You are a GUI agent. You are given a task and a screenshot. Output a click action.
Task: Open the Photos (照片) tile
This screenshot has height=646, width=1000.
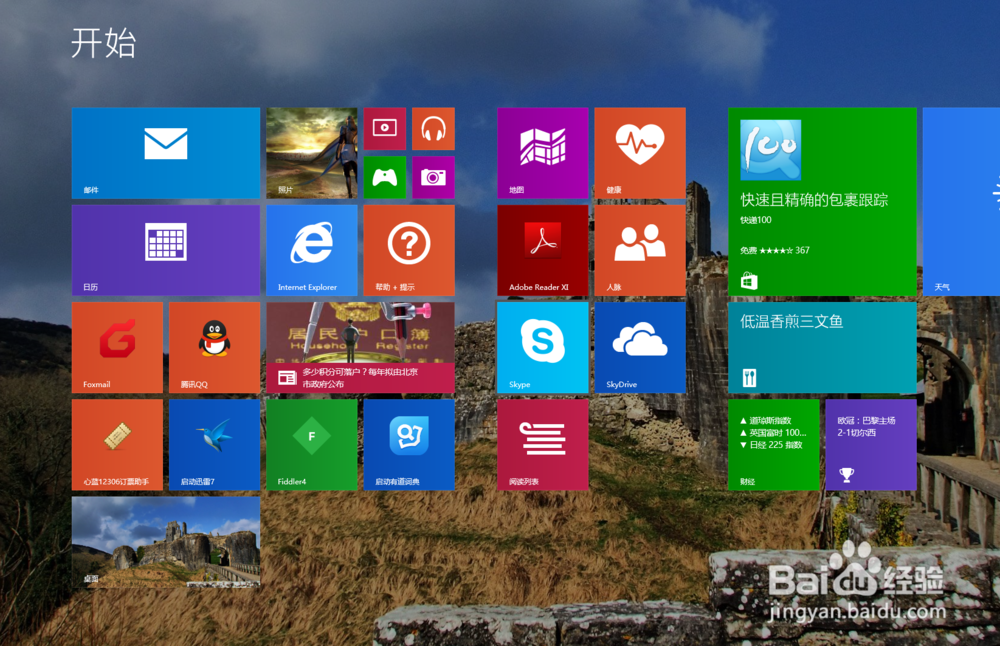[312, 153]
